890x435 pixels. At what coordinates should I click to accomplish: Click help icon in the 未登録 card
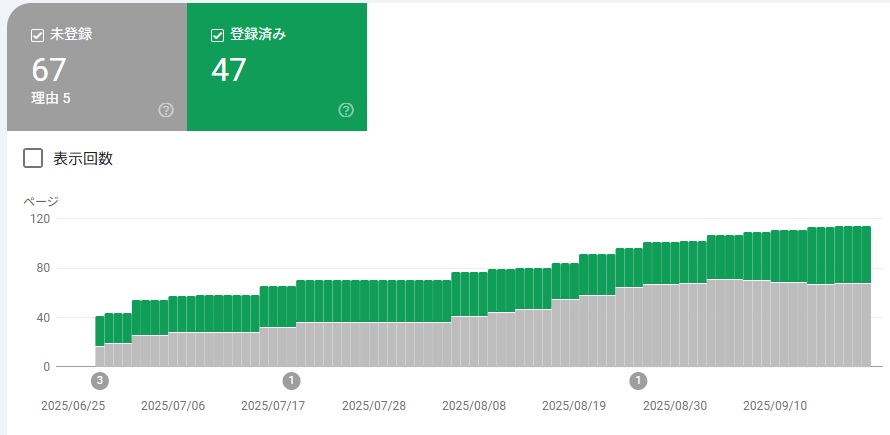166,110
